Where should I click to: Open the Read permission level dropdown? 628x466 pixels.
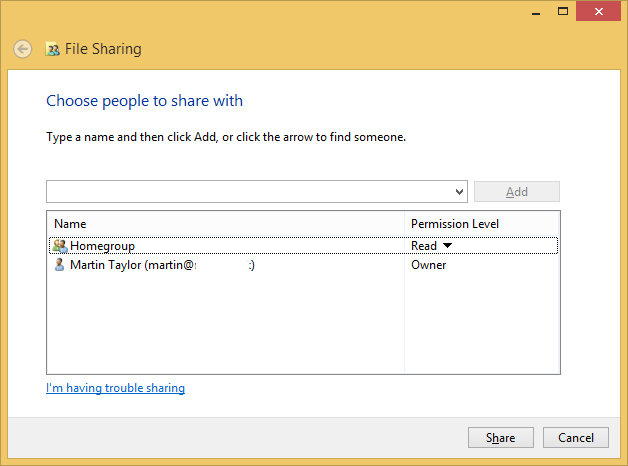point(447,246)
